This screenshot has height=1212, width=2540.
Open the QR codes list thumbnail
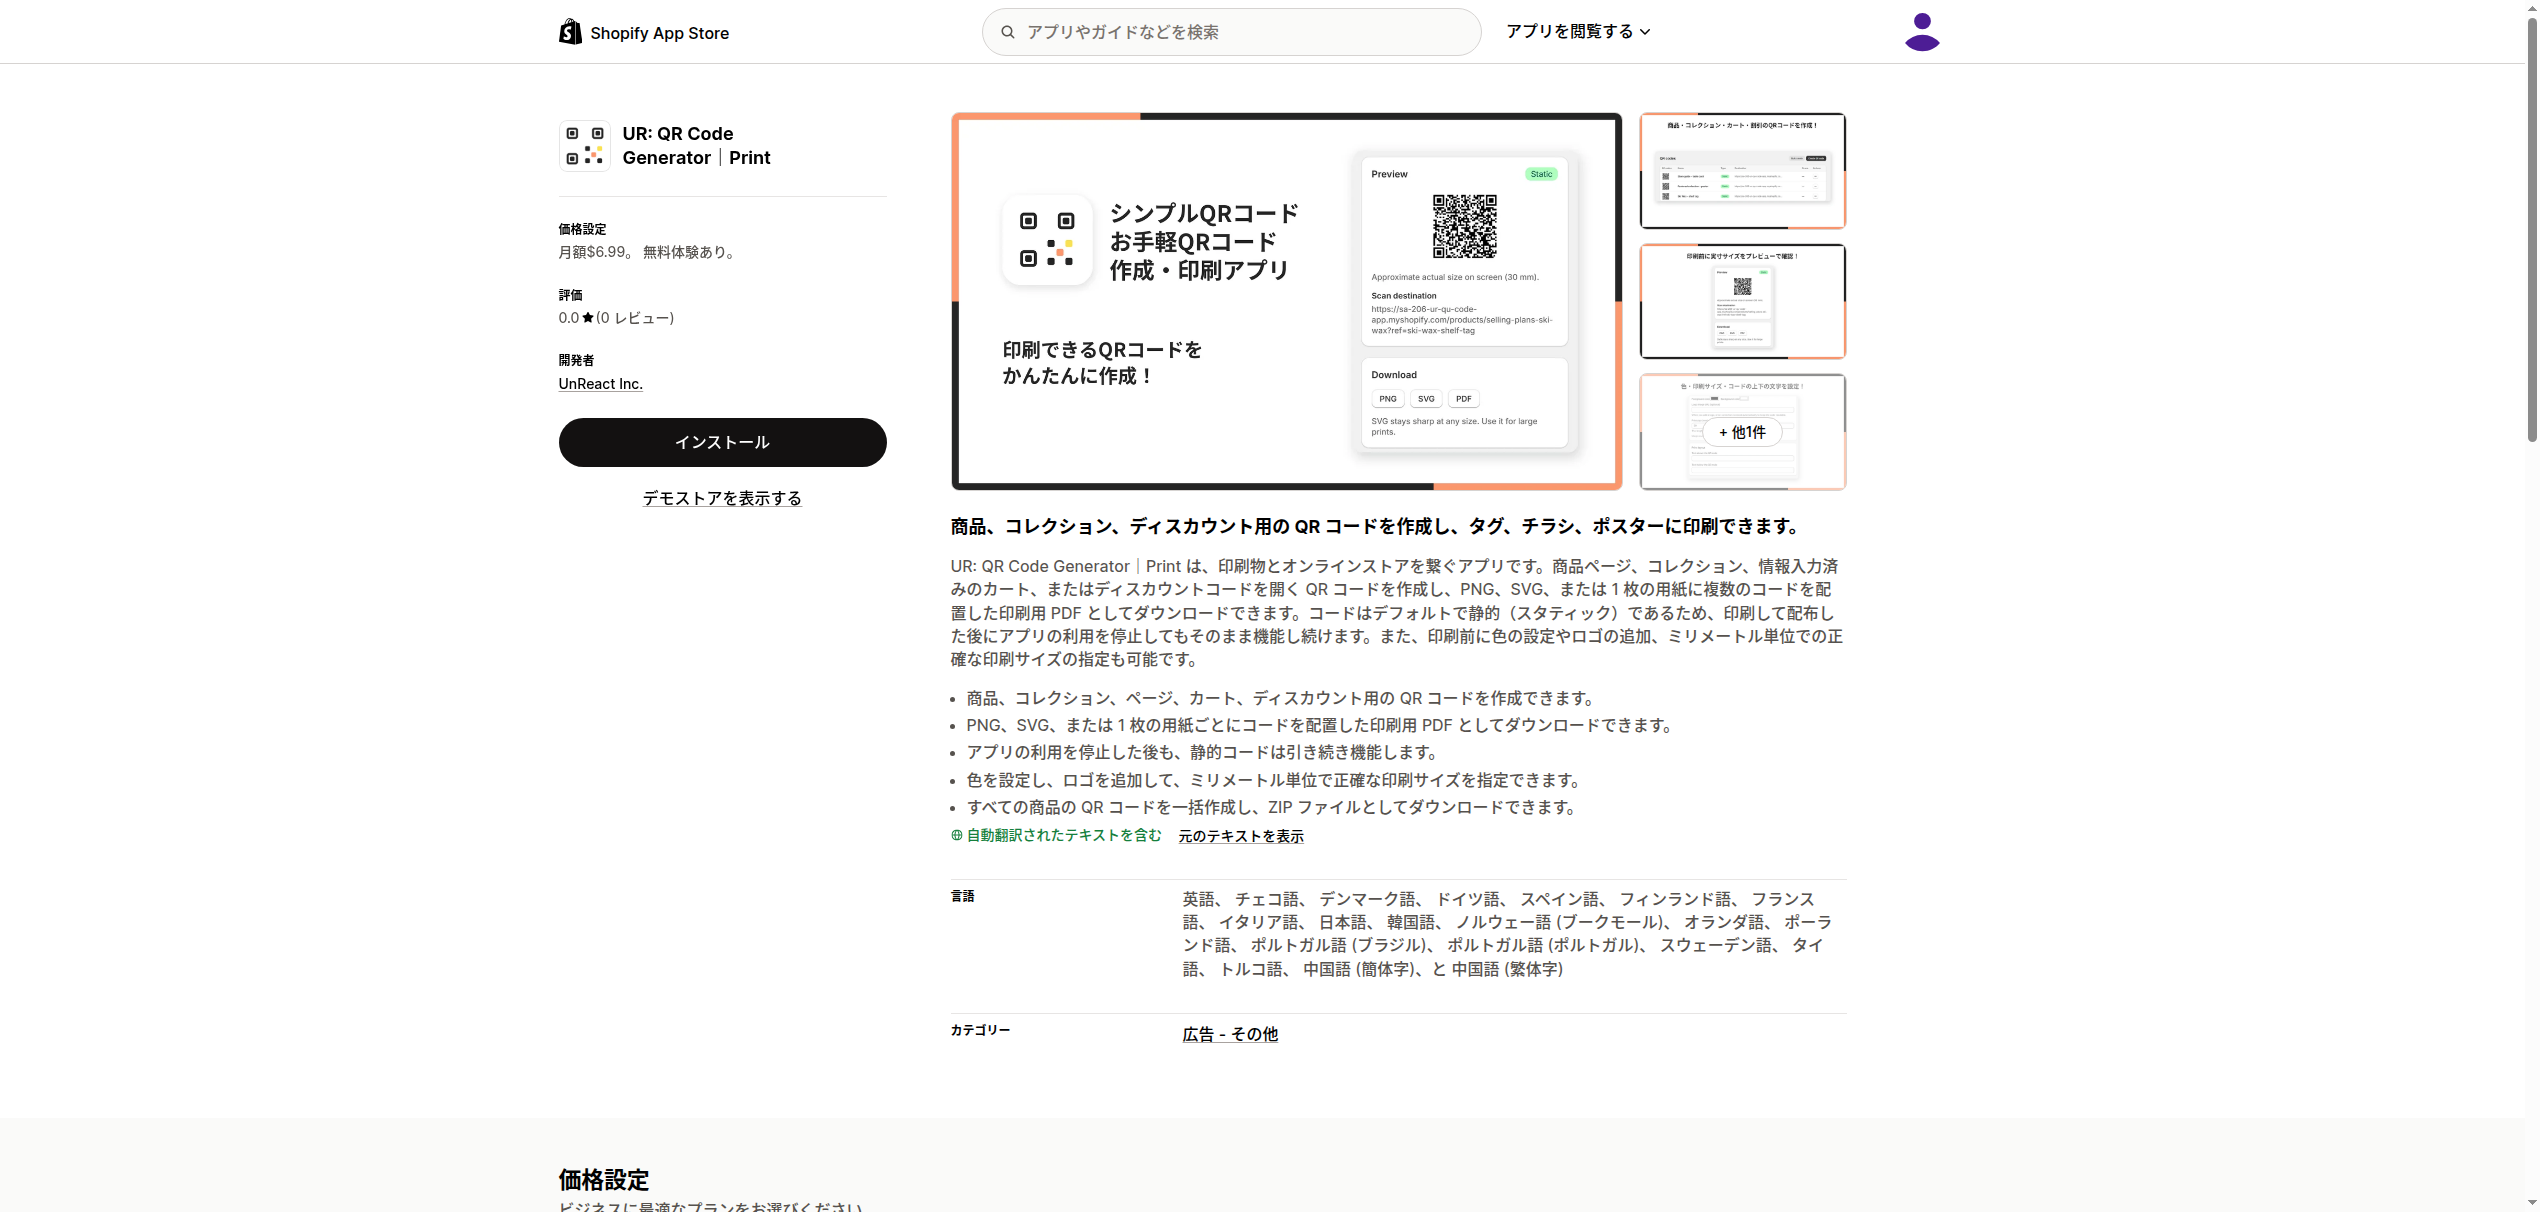(x=1742, y=171)
